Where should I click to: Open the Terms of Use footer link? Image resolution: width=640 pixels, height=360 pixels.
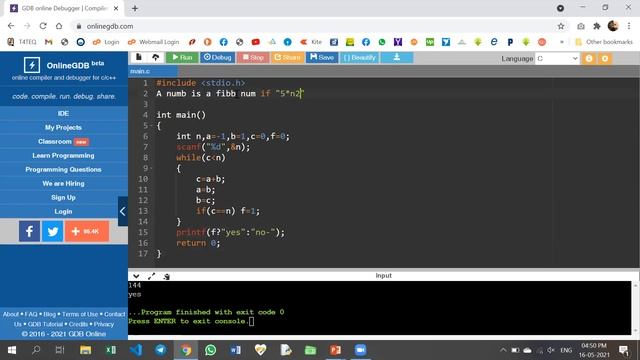click(x=80, y=314)
